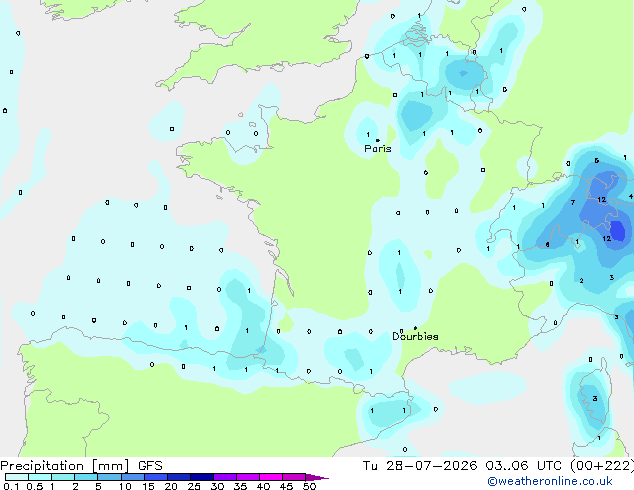Click the Dourbies location label
This screenshot has width=634, height=490.
click(415, 336)
